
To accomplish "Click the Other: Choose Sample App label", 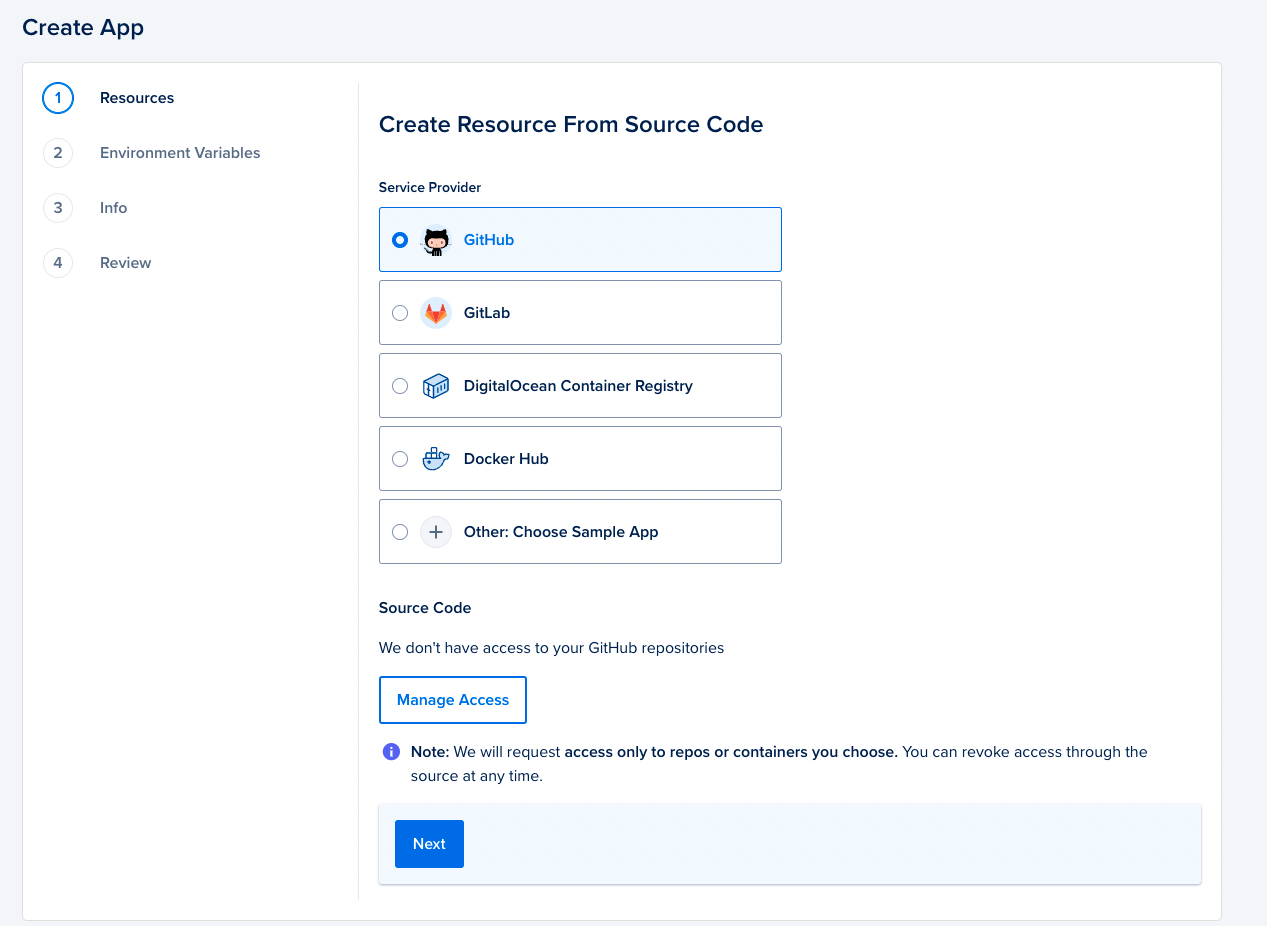I will [x=561, y=532].
